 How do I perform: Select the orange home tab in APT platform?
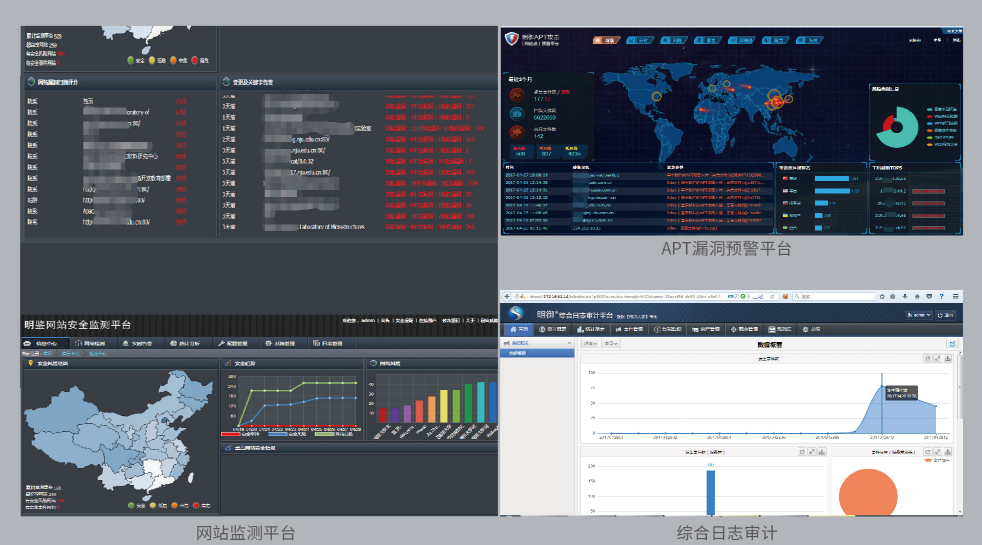(x=604, y=40)
